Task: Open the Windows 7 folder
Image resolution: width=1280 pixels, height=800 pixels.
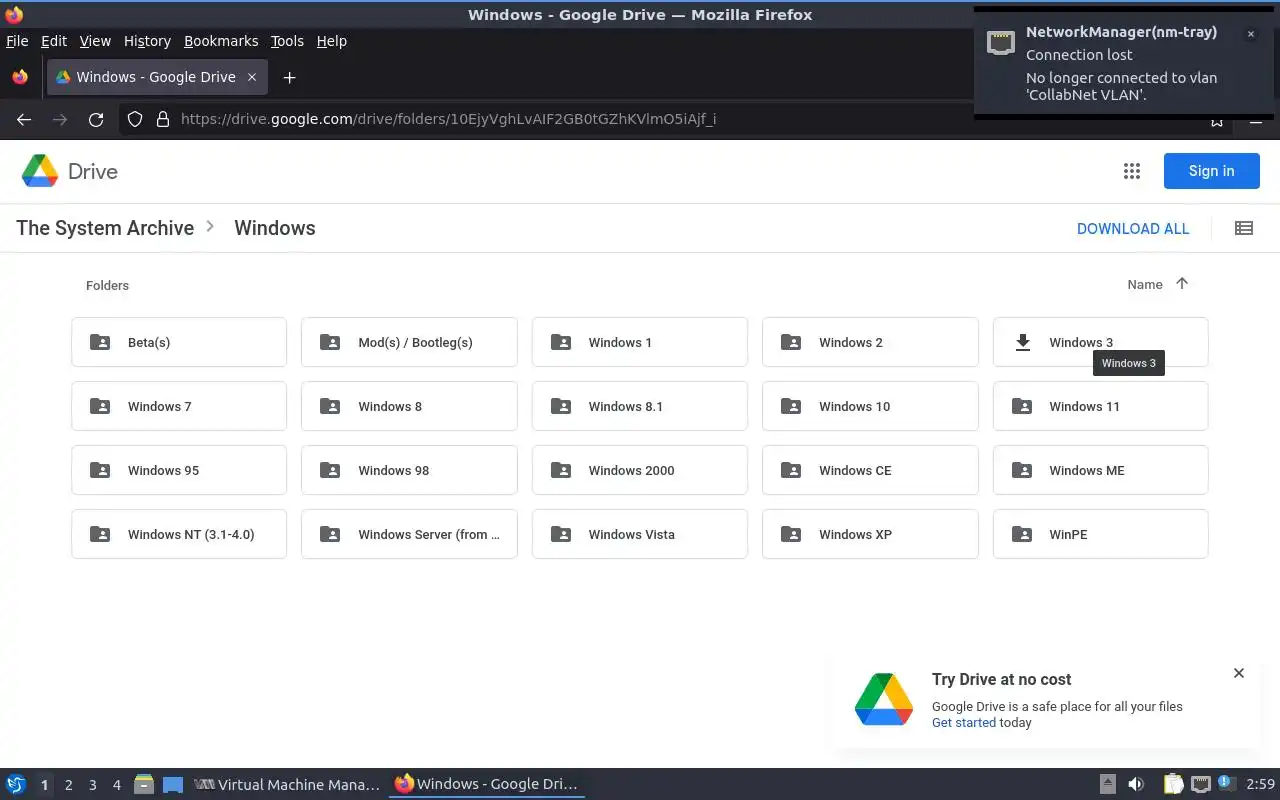Action: 179,406
